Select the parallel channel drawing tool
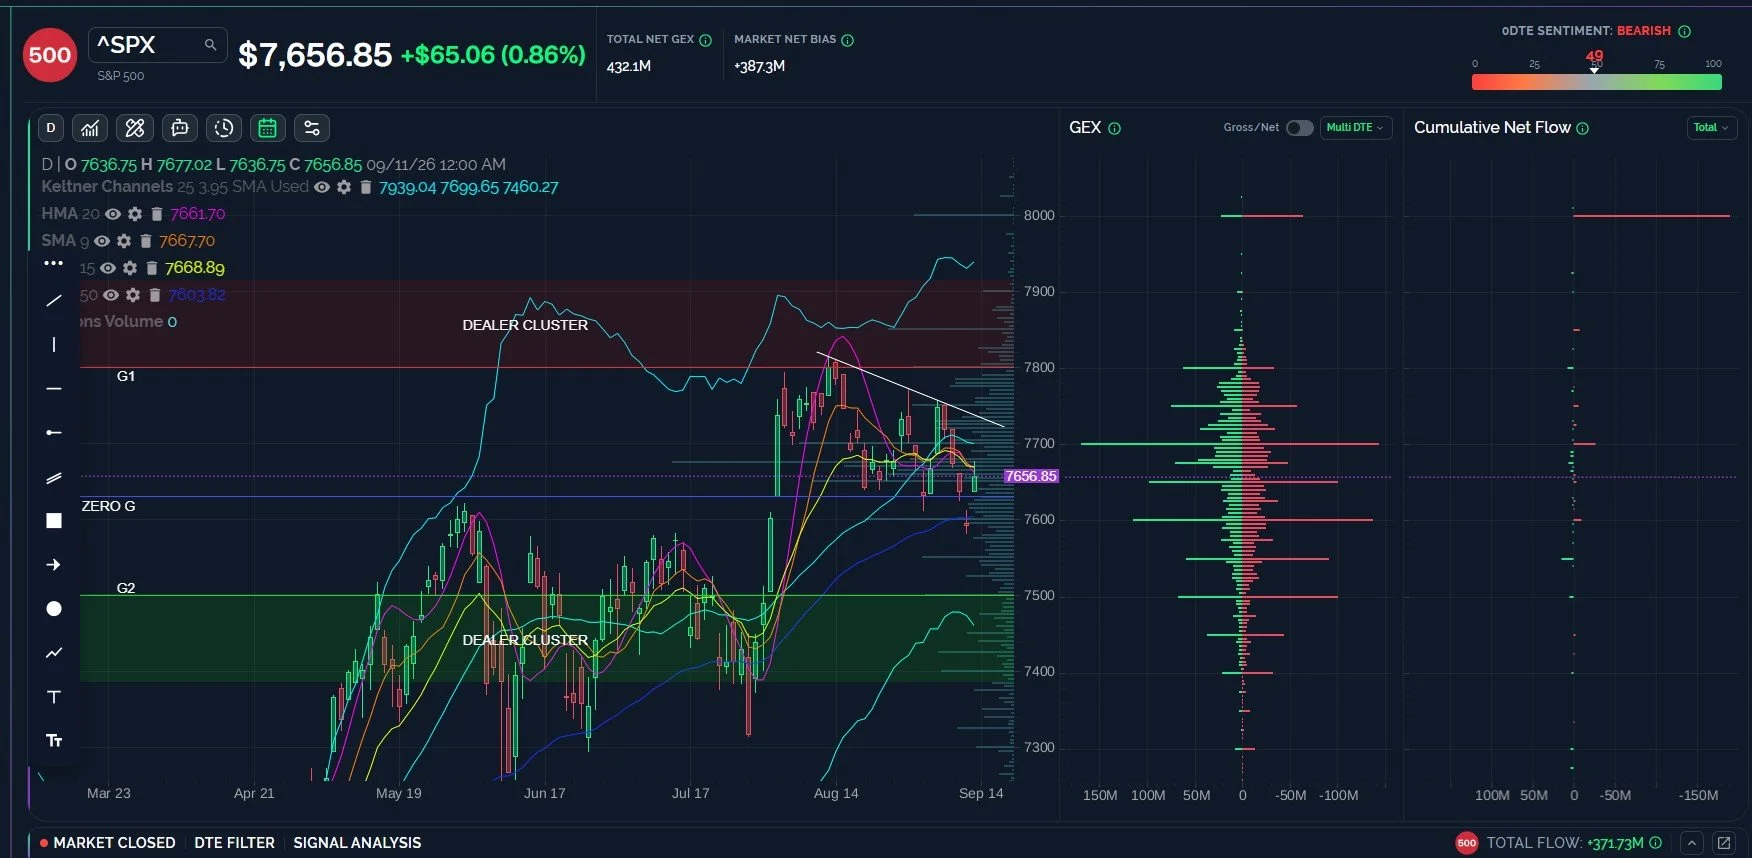Image resolution: width=1752 pixels, height=858 pixels. (x=54, y=478)
